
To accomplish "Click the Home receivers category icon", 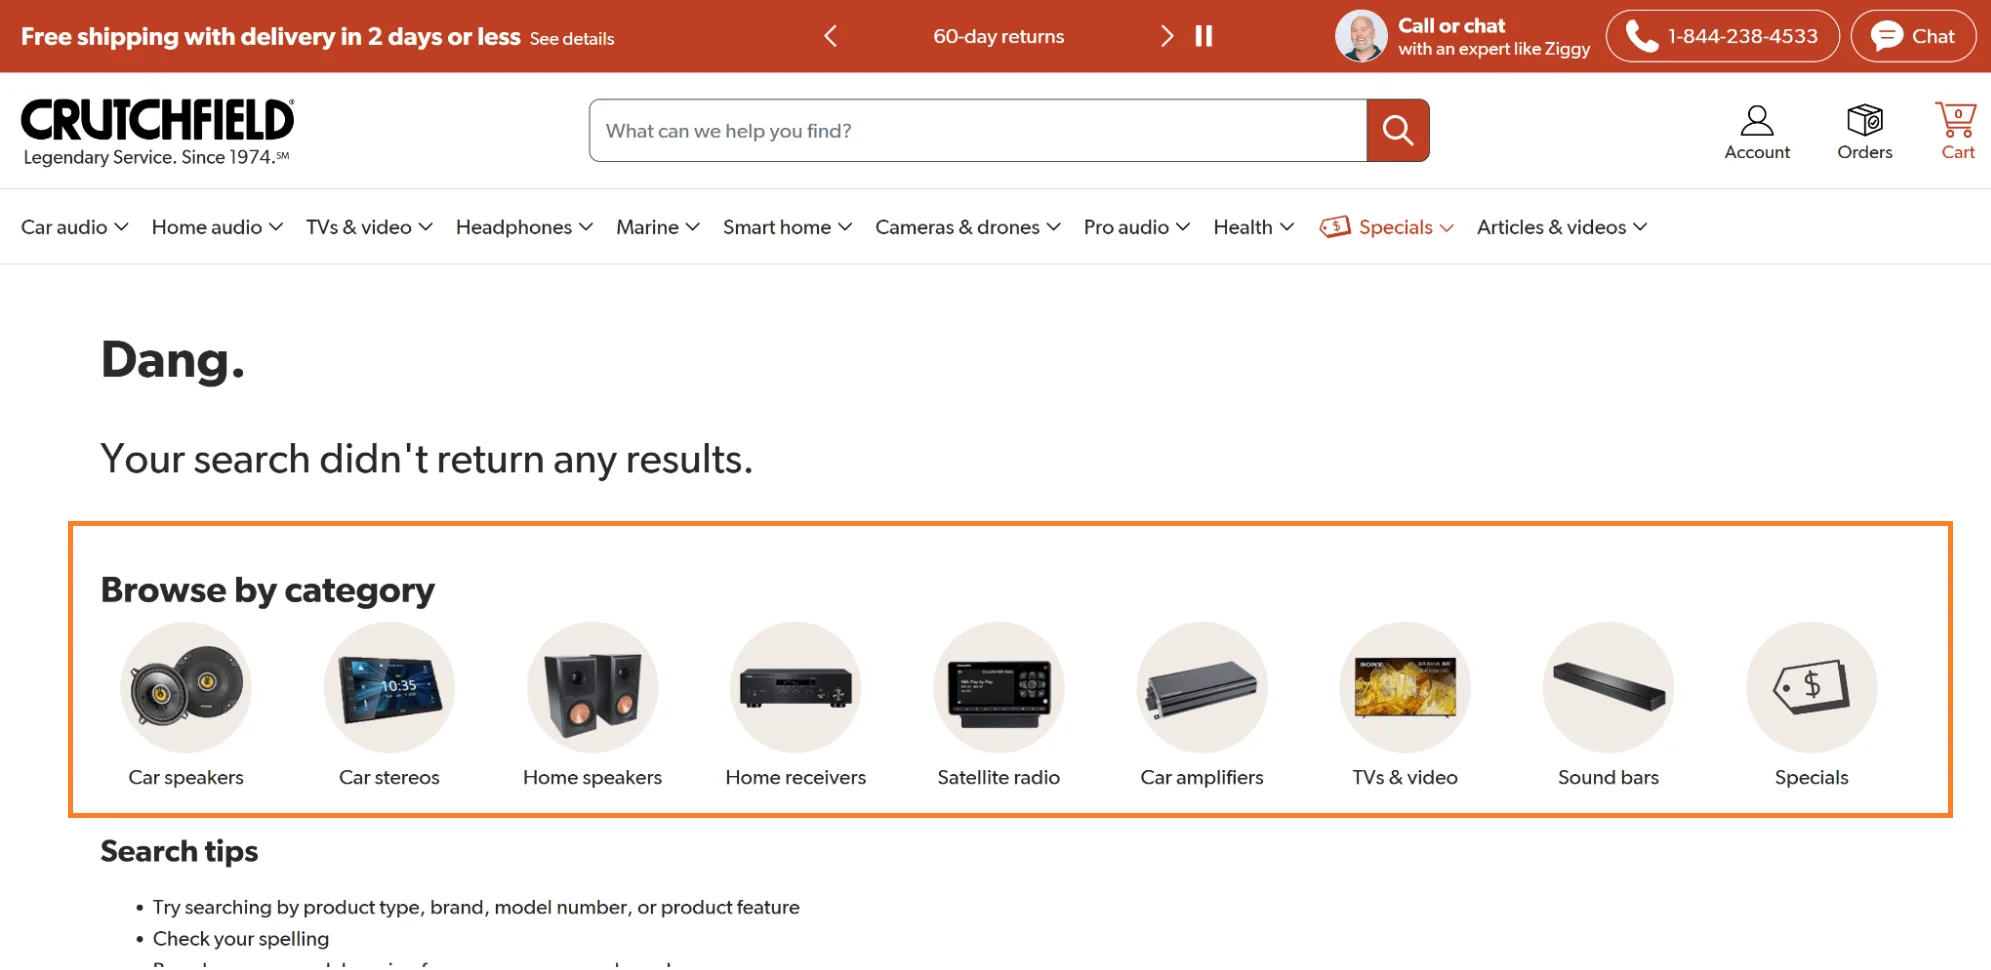I will (x=795, y=687).
